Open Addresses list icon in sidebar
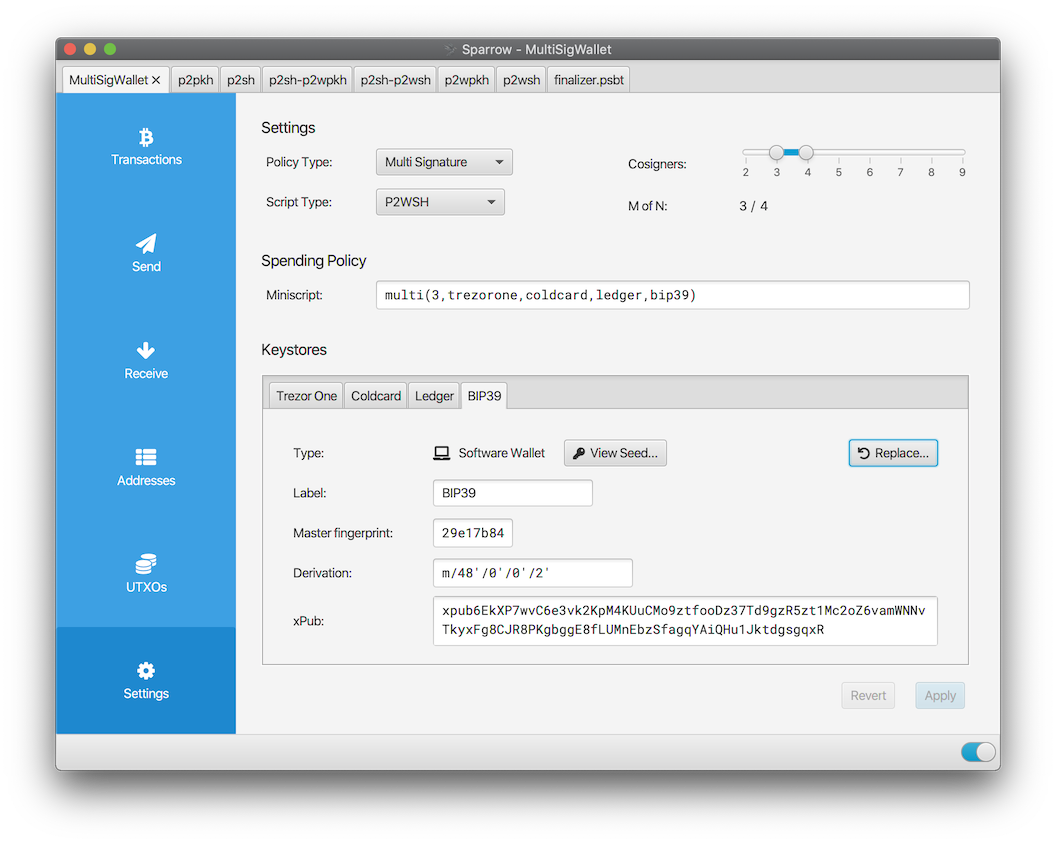Image resolution: width=1056 pixels, height=844 pixels. [146, 458]
